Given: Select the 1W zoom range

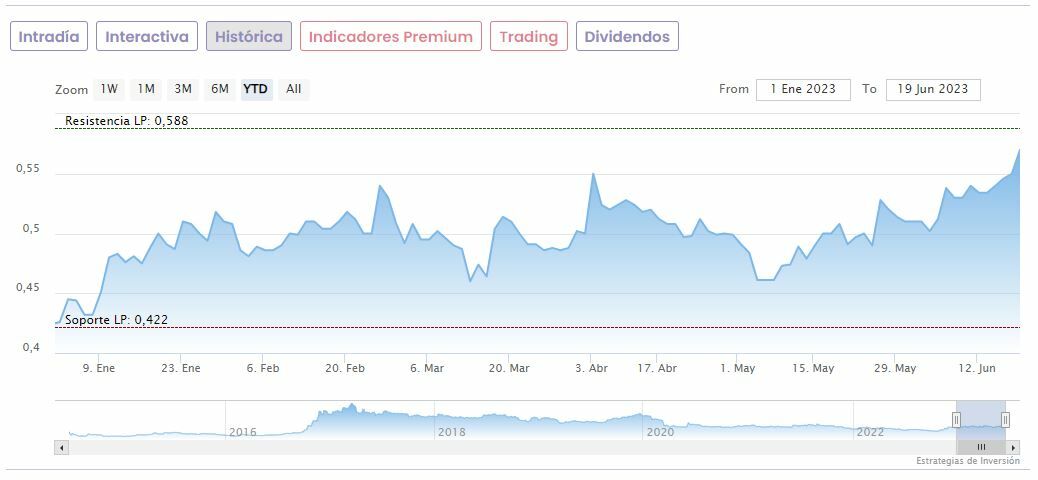Looking at the screenshot, I should point(109,89).
